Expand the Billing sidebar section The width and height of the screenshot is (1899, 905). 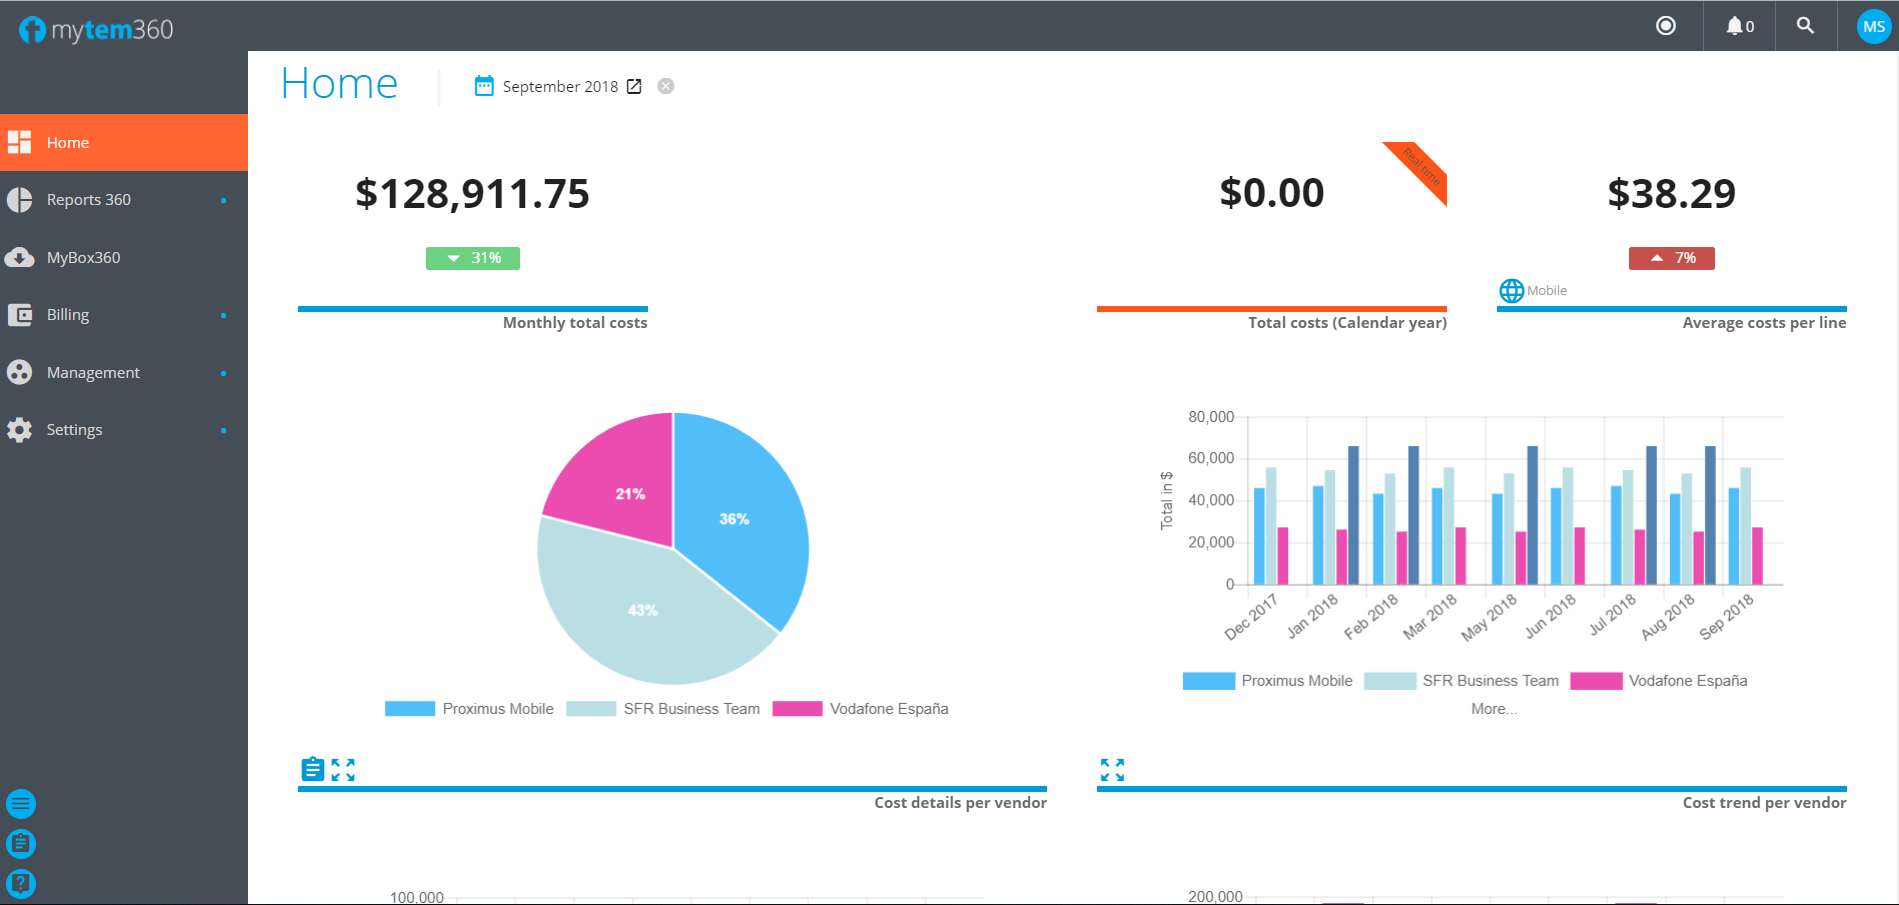click(68, 315)
